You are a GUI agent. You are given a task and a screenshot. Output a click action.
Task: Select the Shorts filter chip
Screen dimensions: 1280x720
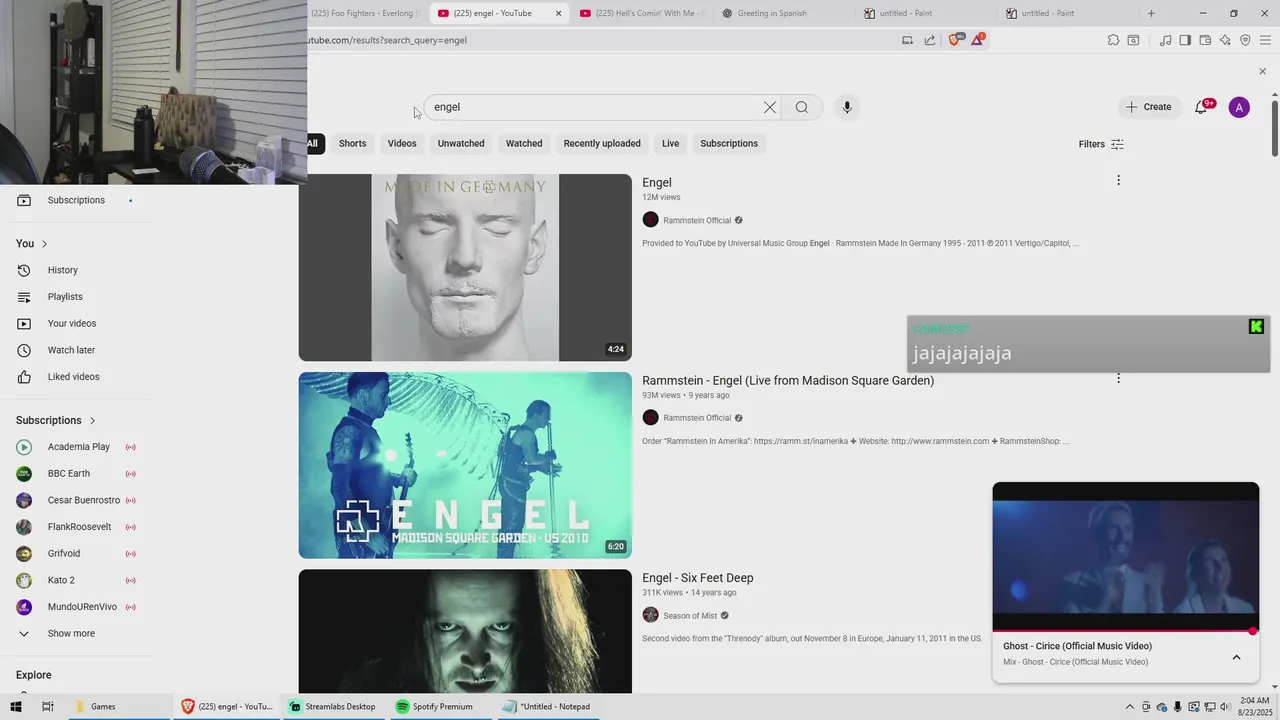click(352, 143)
